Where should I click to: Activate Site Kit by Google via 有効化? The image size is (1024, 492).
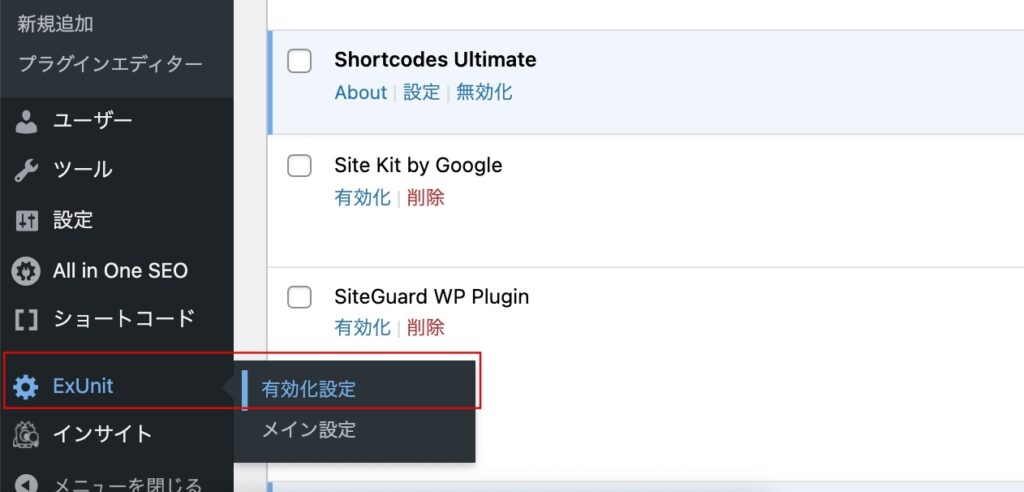tap(362, 197)
